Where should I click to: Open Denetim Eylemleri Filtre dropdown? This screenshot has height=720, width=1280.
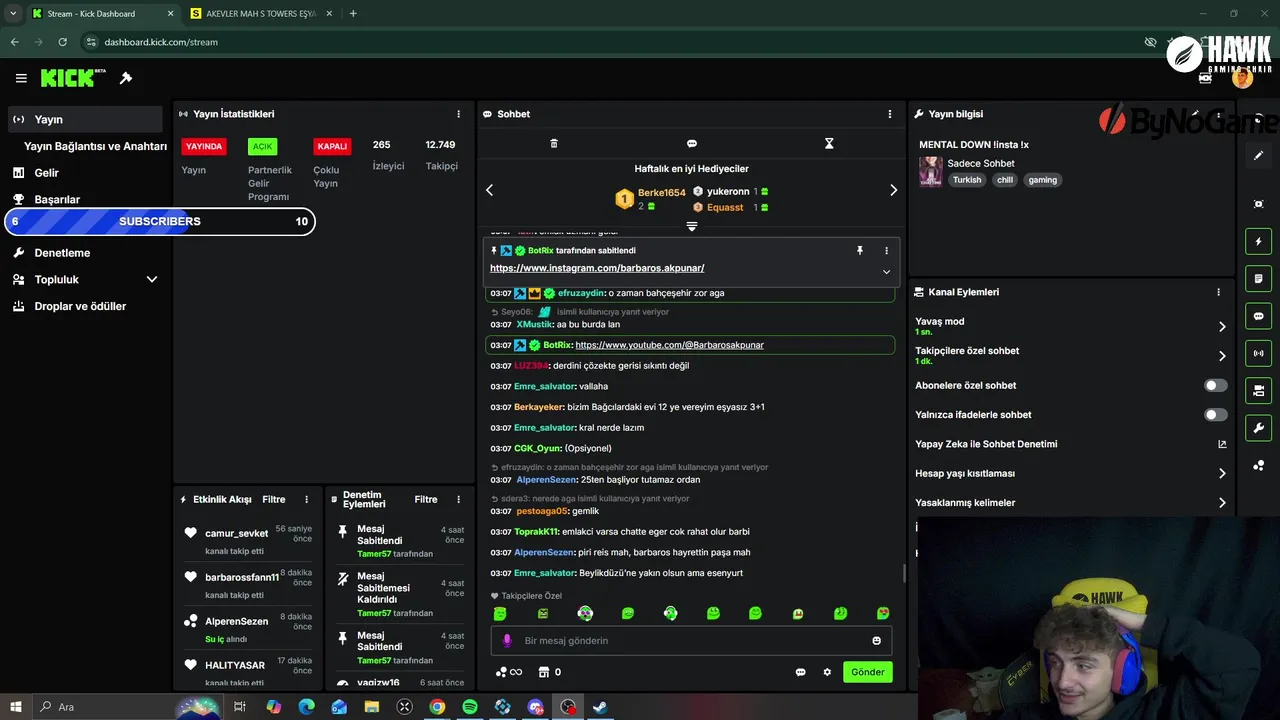click(x=426, y=499)
